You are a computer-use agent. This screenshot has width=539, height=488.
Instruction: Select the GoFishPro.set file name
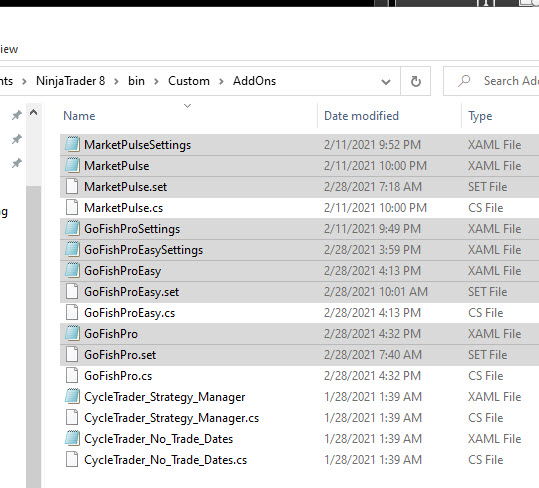click(120, 355)
